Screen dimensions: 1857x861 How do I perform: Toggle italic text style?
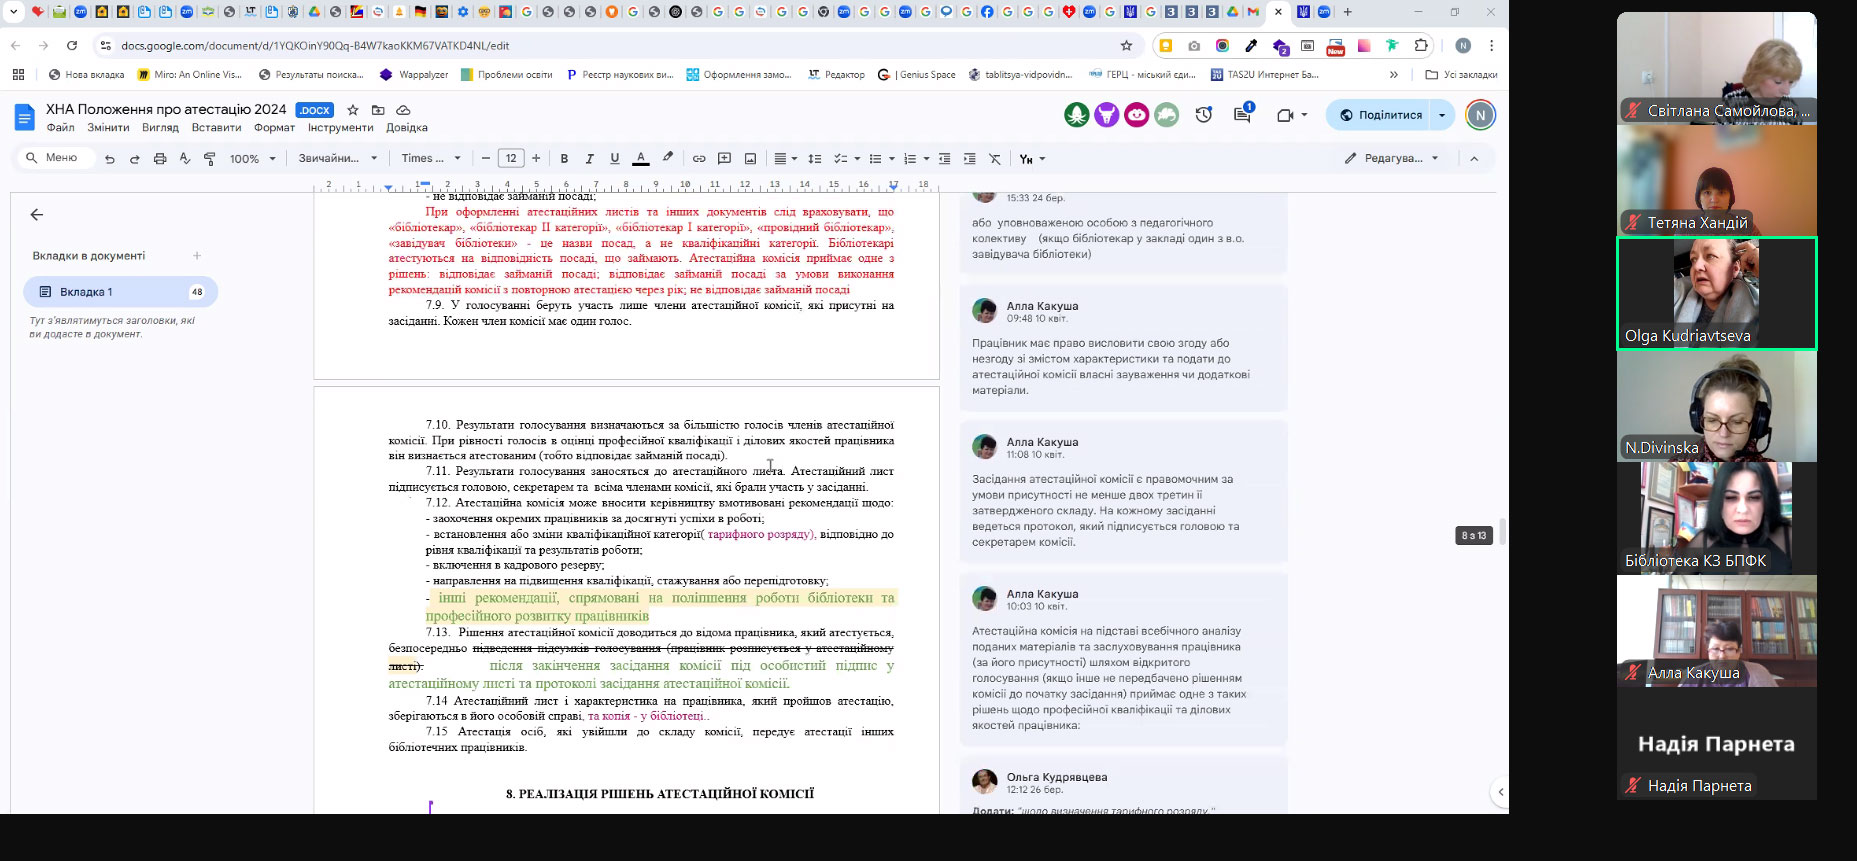(589, 159)
